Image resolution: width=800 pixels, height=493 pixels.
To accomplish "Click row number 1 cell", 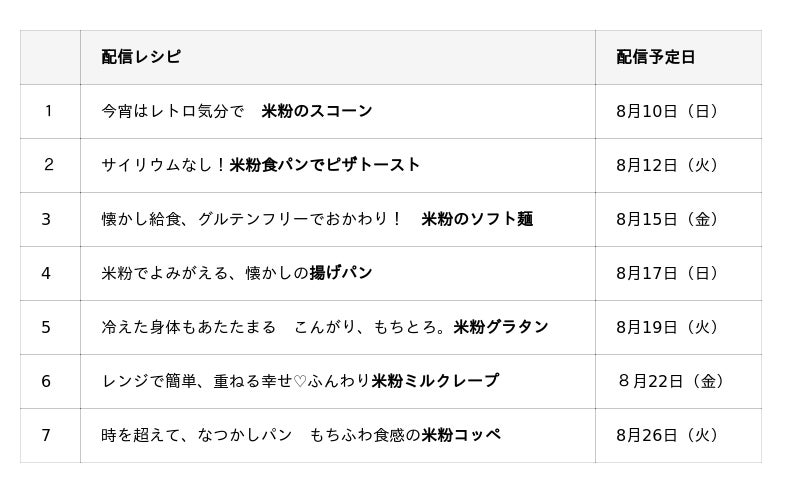I will (48, 111).
